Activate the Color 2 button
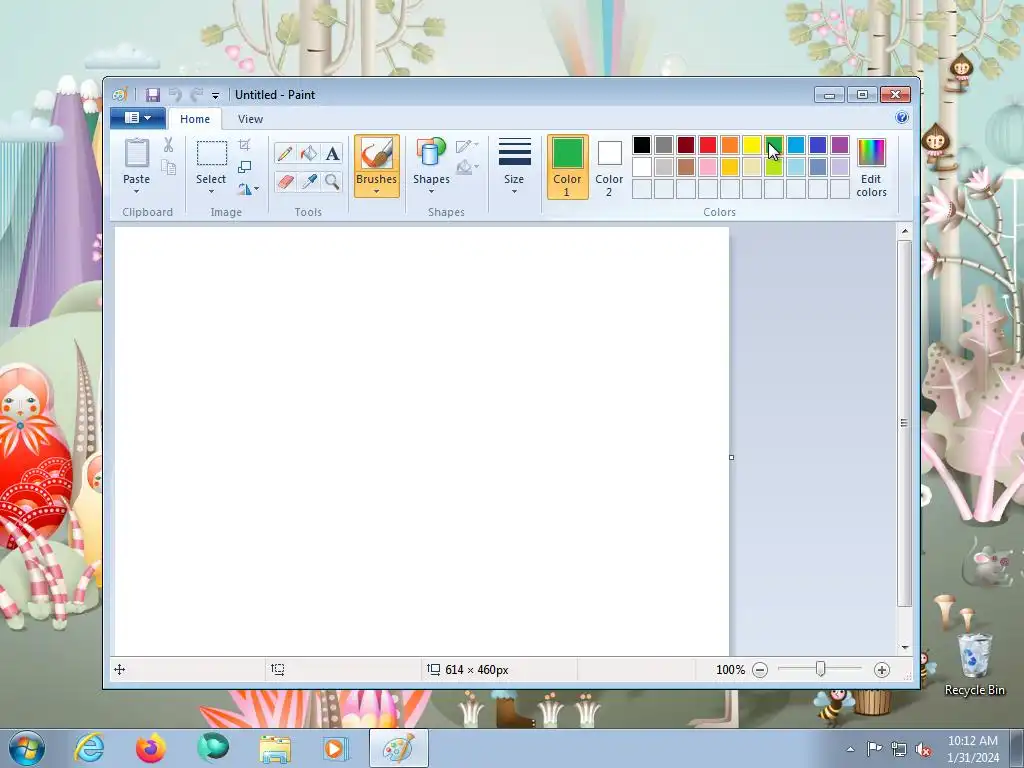The image size is (1024, 768). (609, 167)
